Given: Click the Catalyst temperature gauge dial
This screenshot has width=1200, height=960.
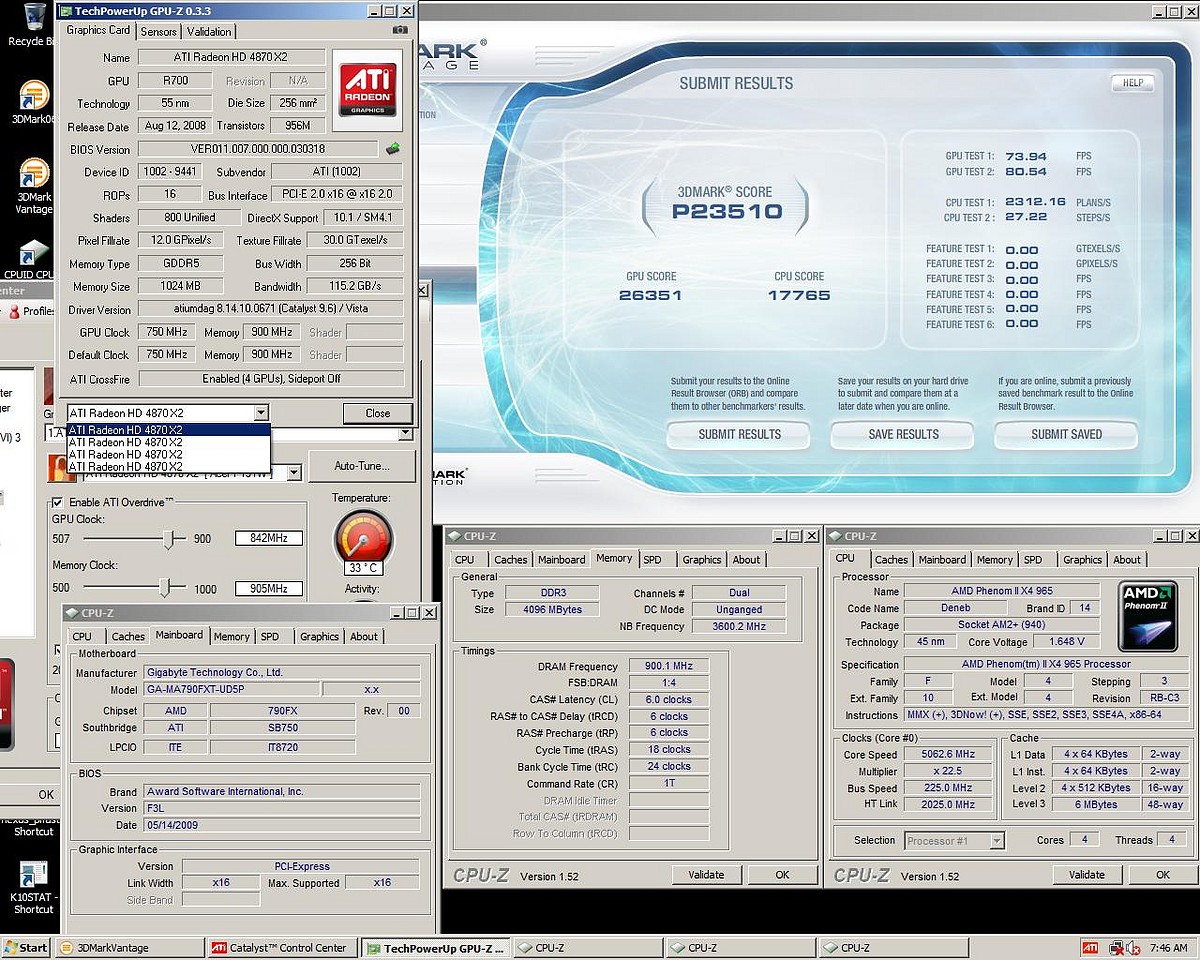Looking at the screenshot, I should [363, 538].
